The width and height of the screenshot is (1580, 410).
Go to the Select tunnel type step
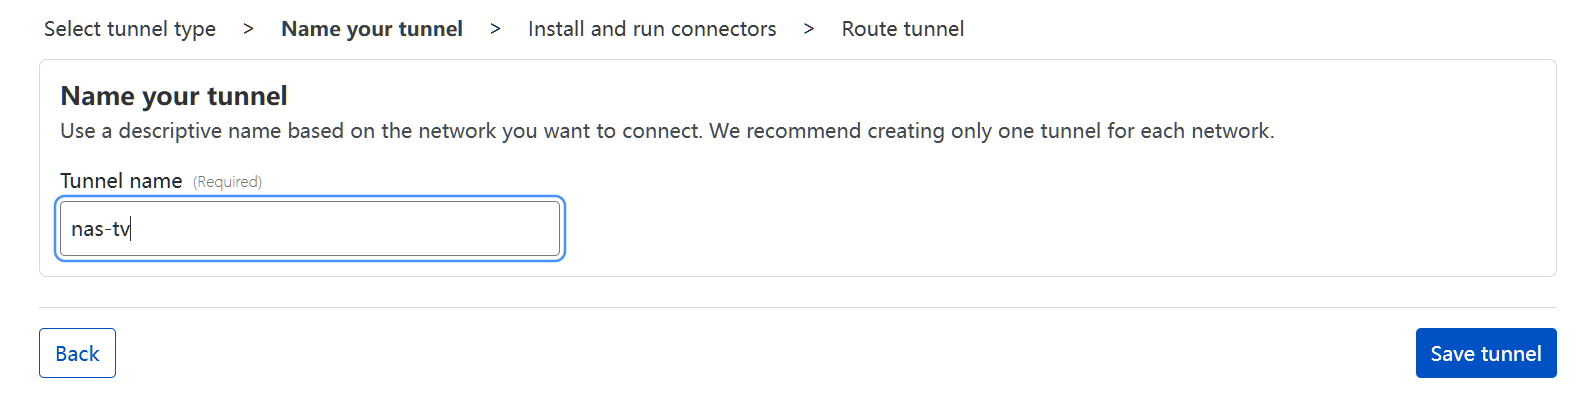tap(130, 29)
